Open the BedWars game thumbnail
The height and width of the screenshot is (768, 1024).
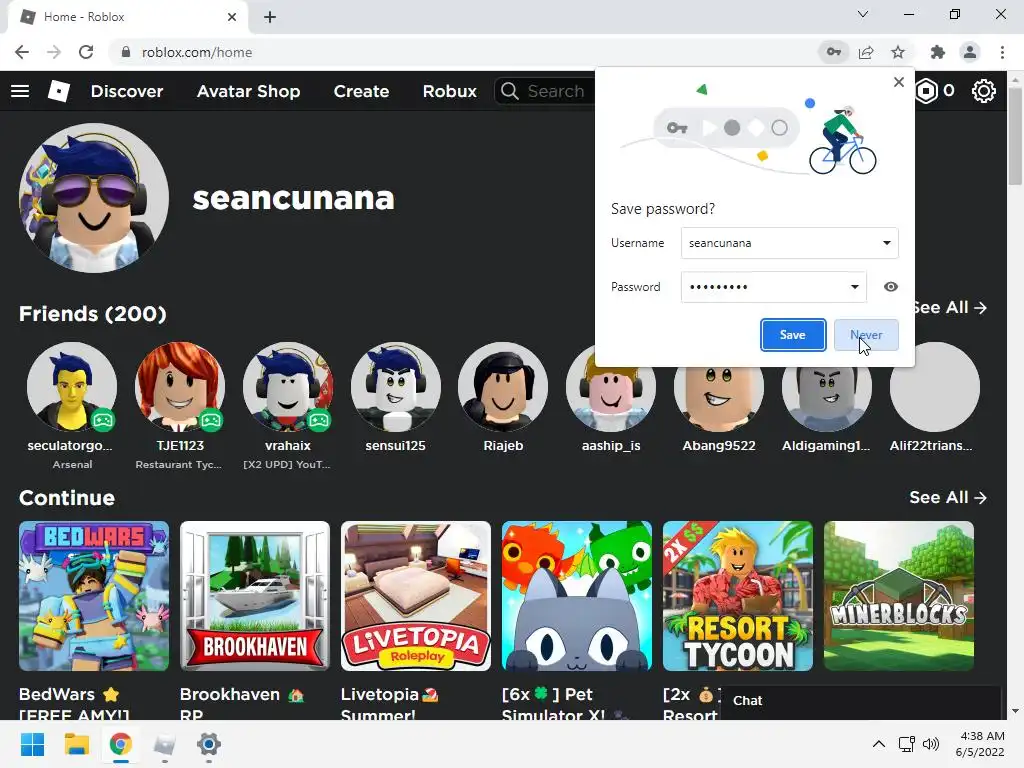94,596
